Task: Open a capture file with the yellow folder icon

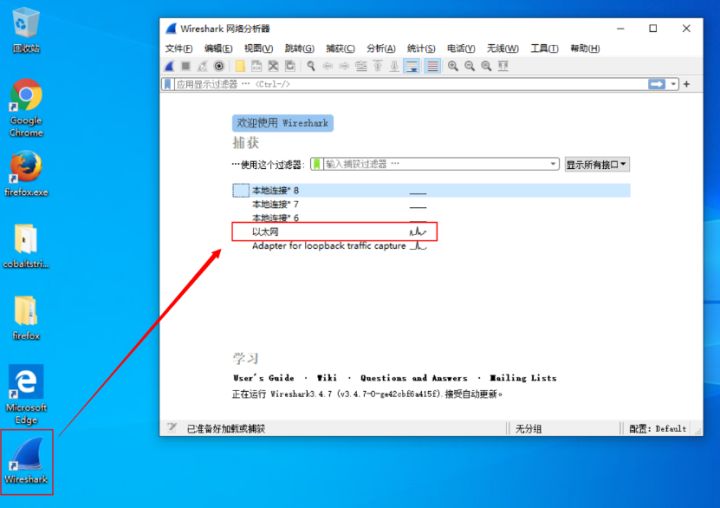Action: pos(240,66)
